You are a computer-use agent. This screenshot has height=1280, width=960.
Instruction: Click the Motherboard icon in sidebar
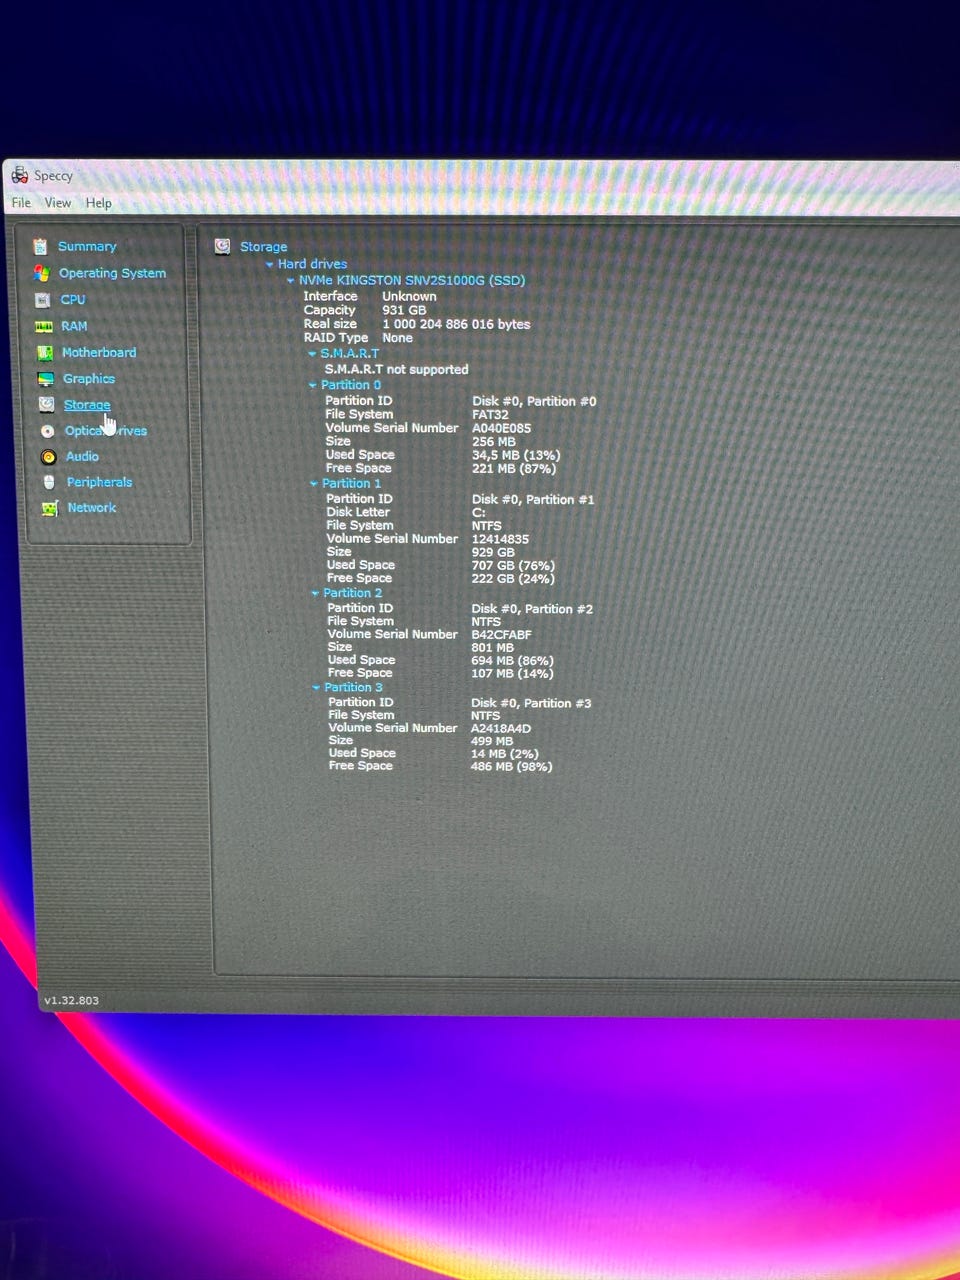click(44, 353)
